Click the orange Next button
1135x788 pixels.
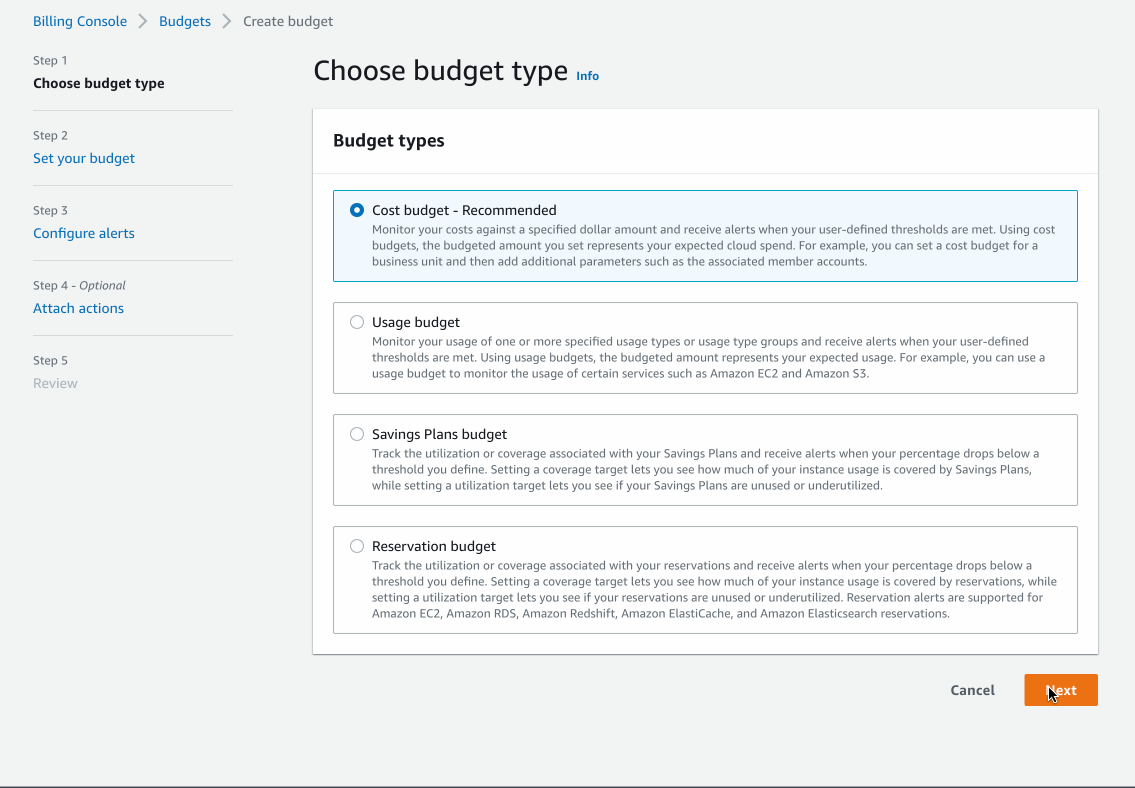pyautogui.click(x=1060, y=690)
